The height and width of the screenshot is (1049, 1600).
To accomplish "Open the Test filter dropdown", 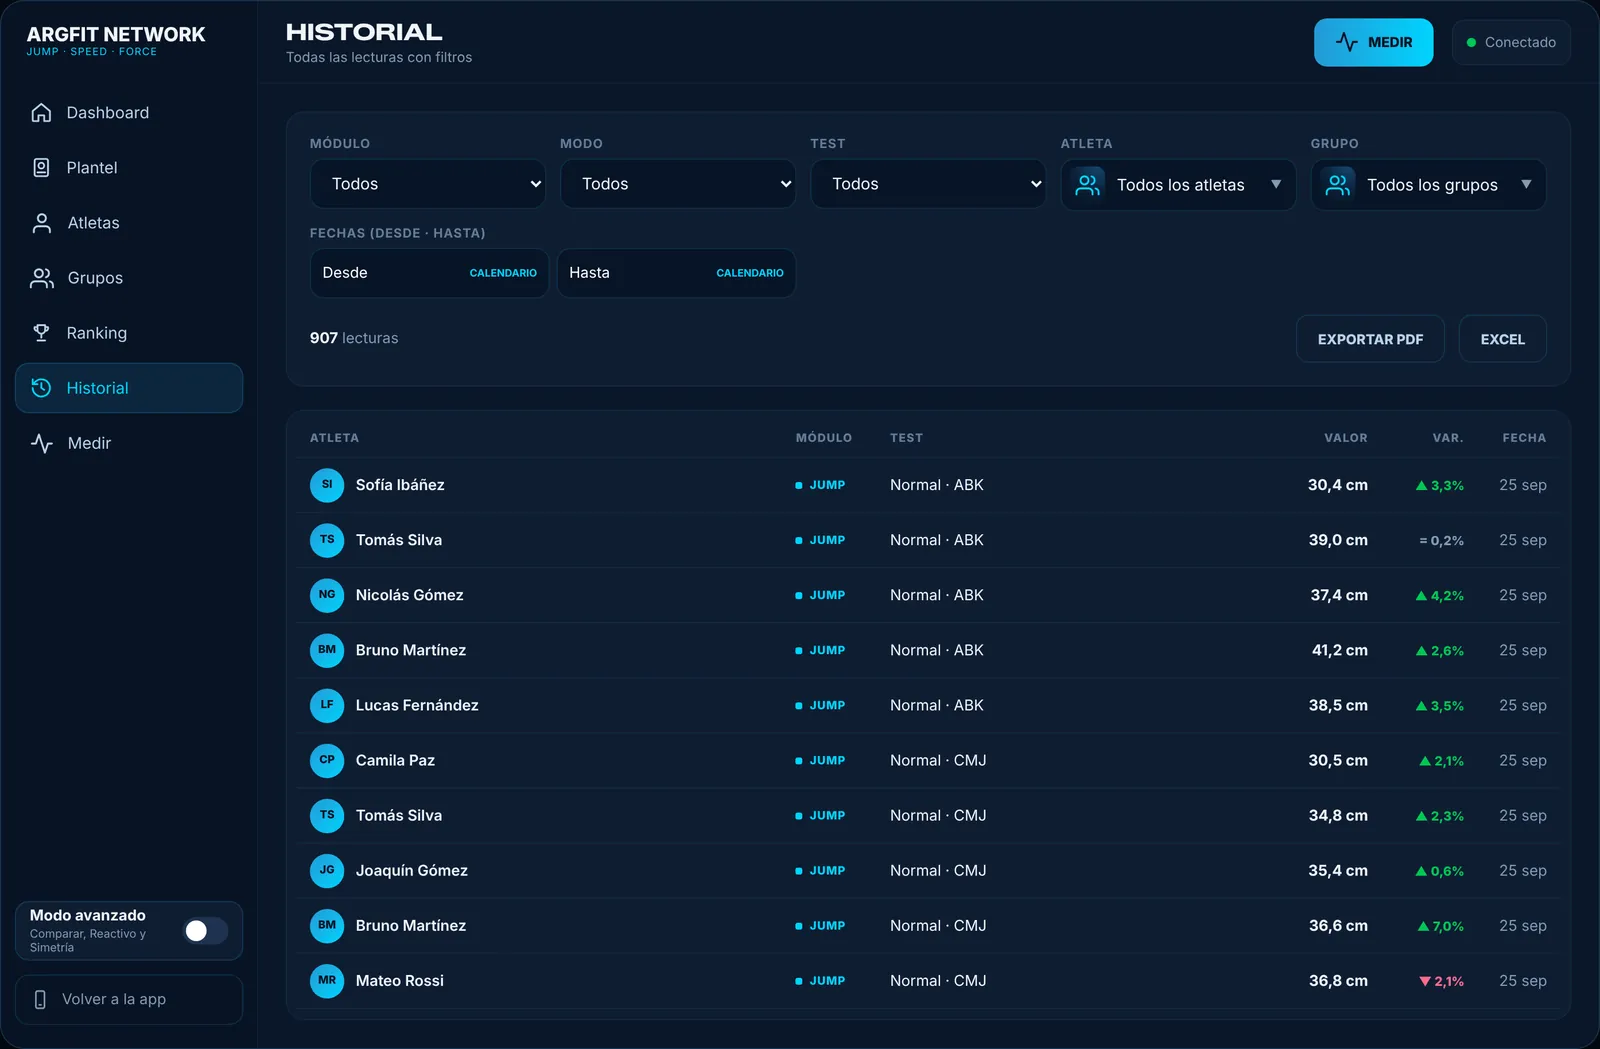I will point(928,184).
